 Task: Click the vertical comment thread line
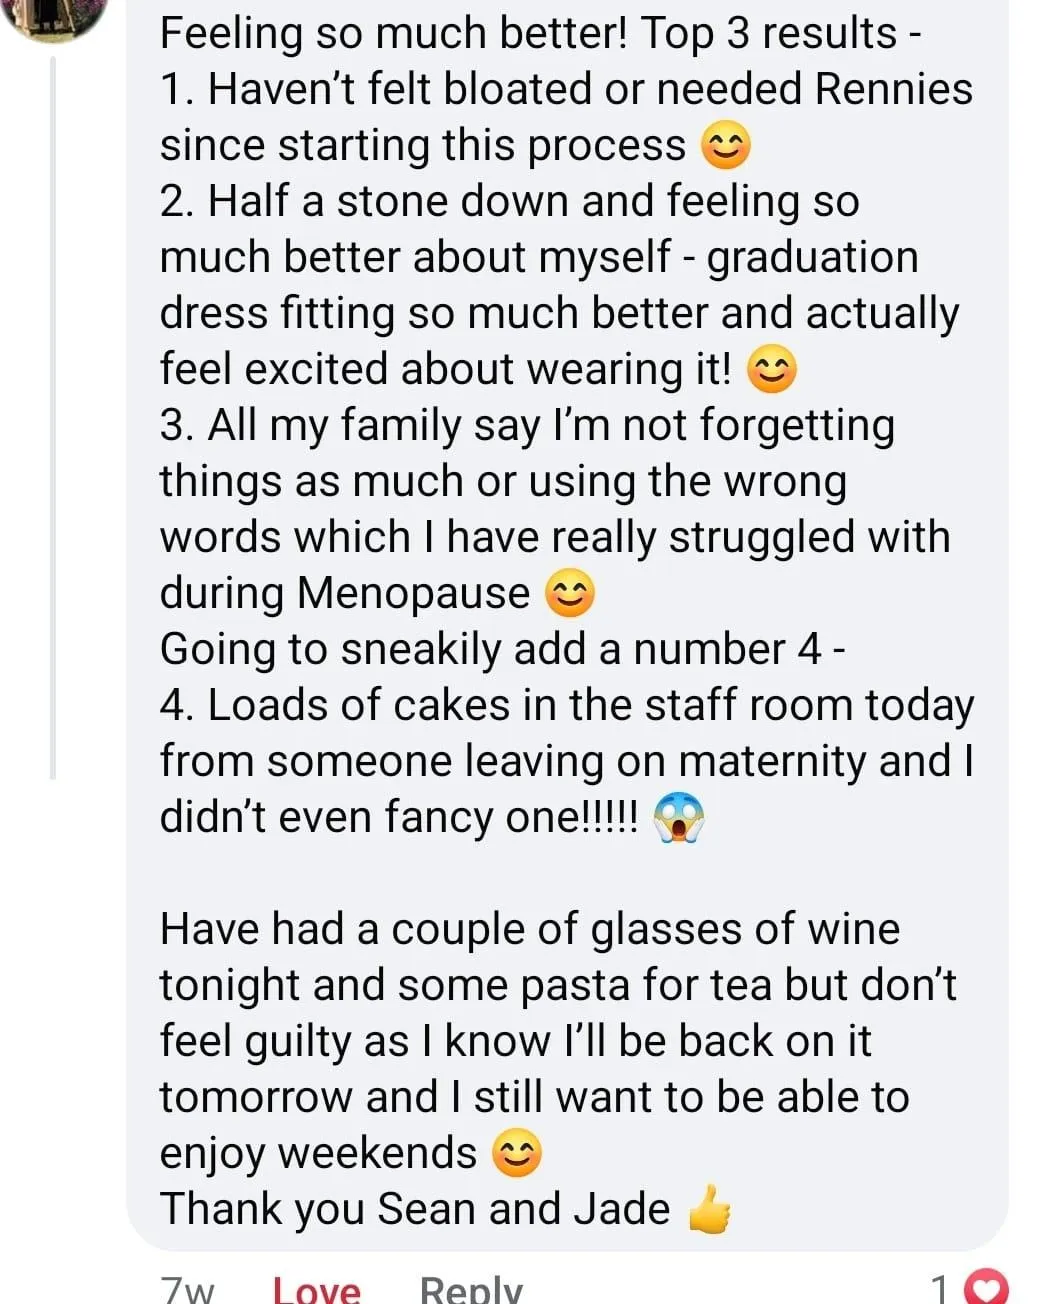click(x=53, y=417)
